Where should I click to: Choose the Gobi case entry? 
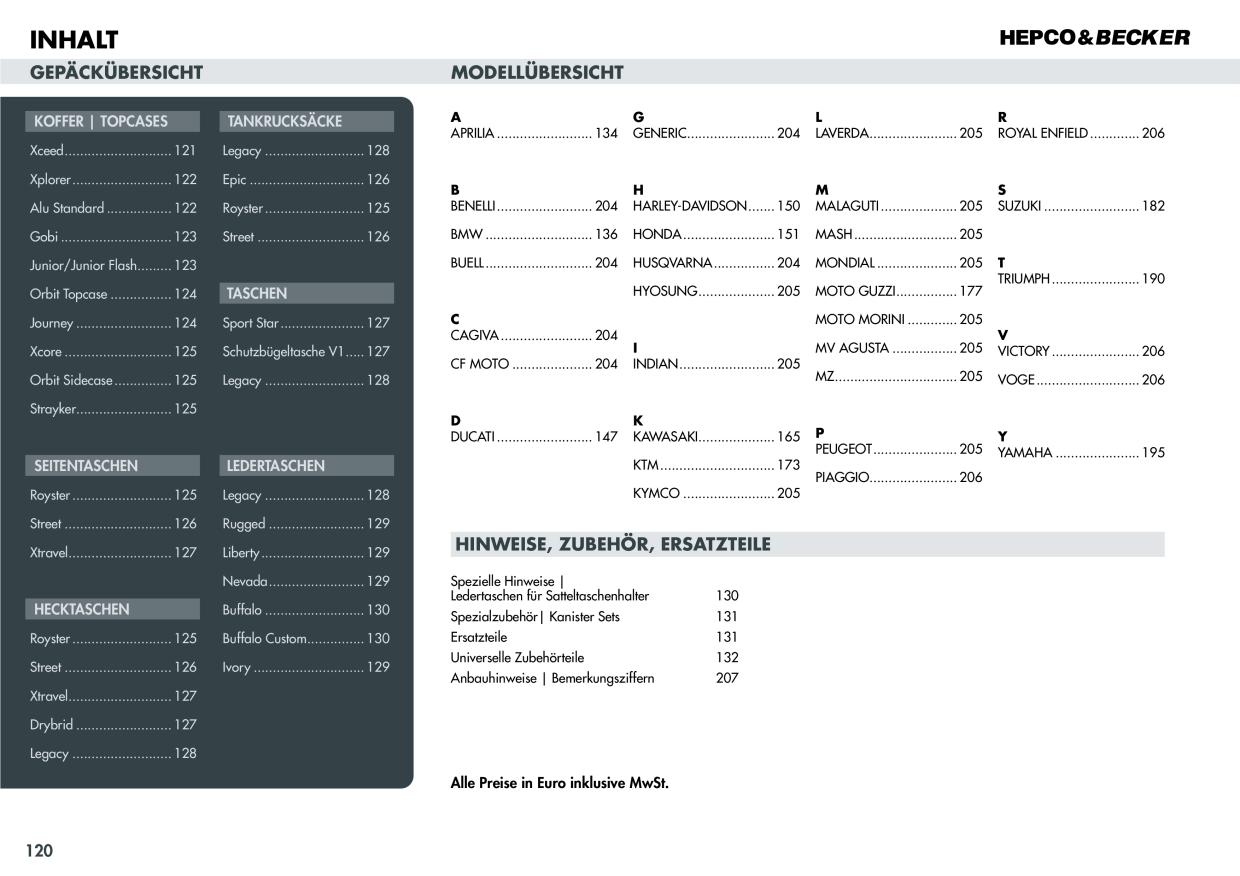pyautogui.click(x=113, y=237)
